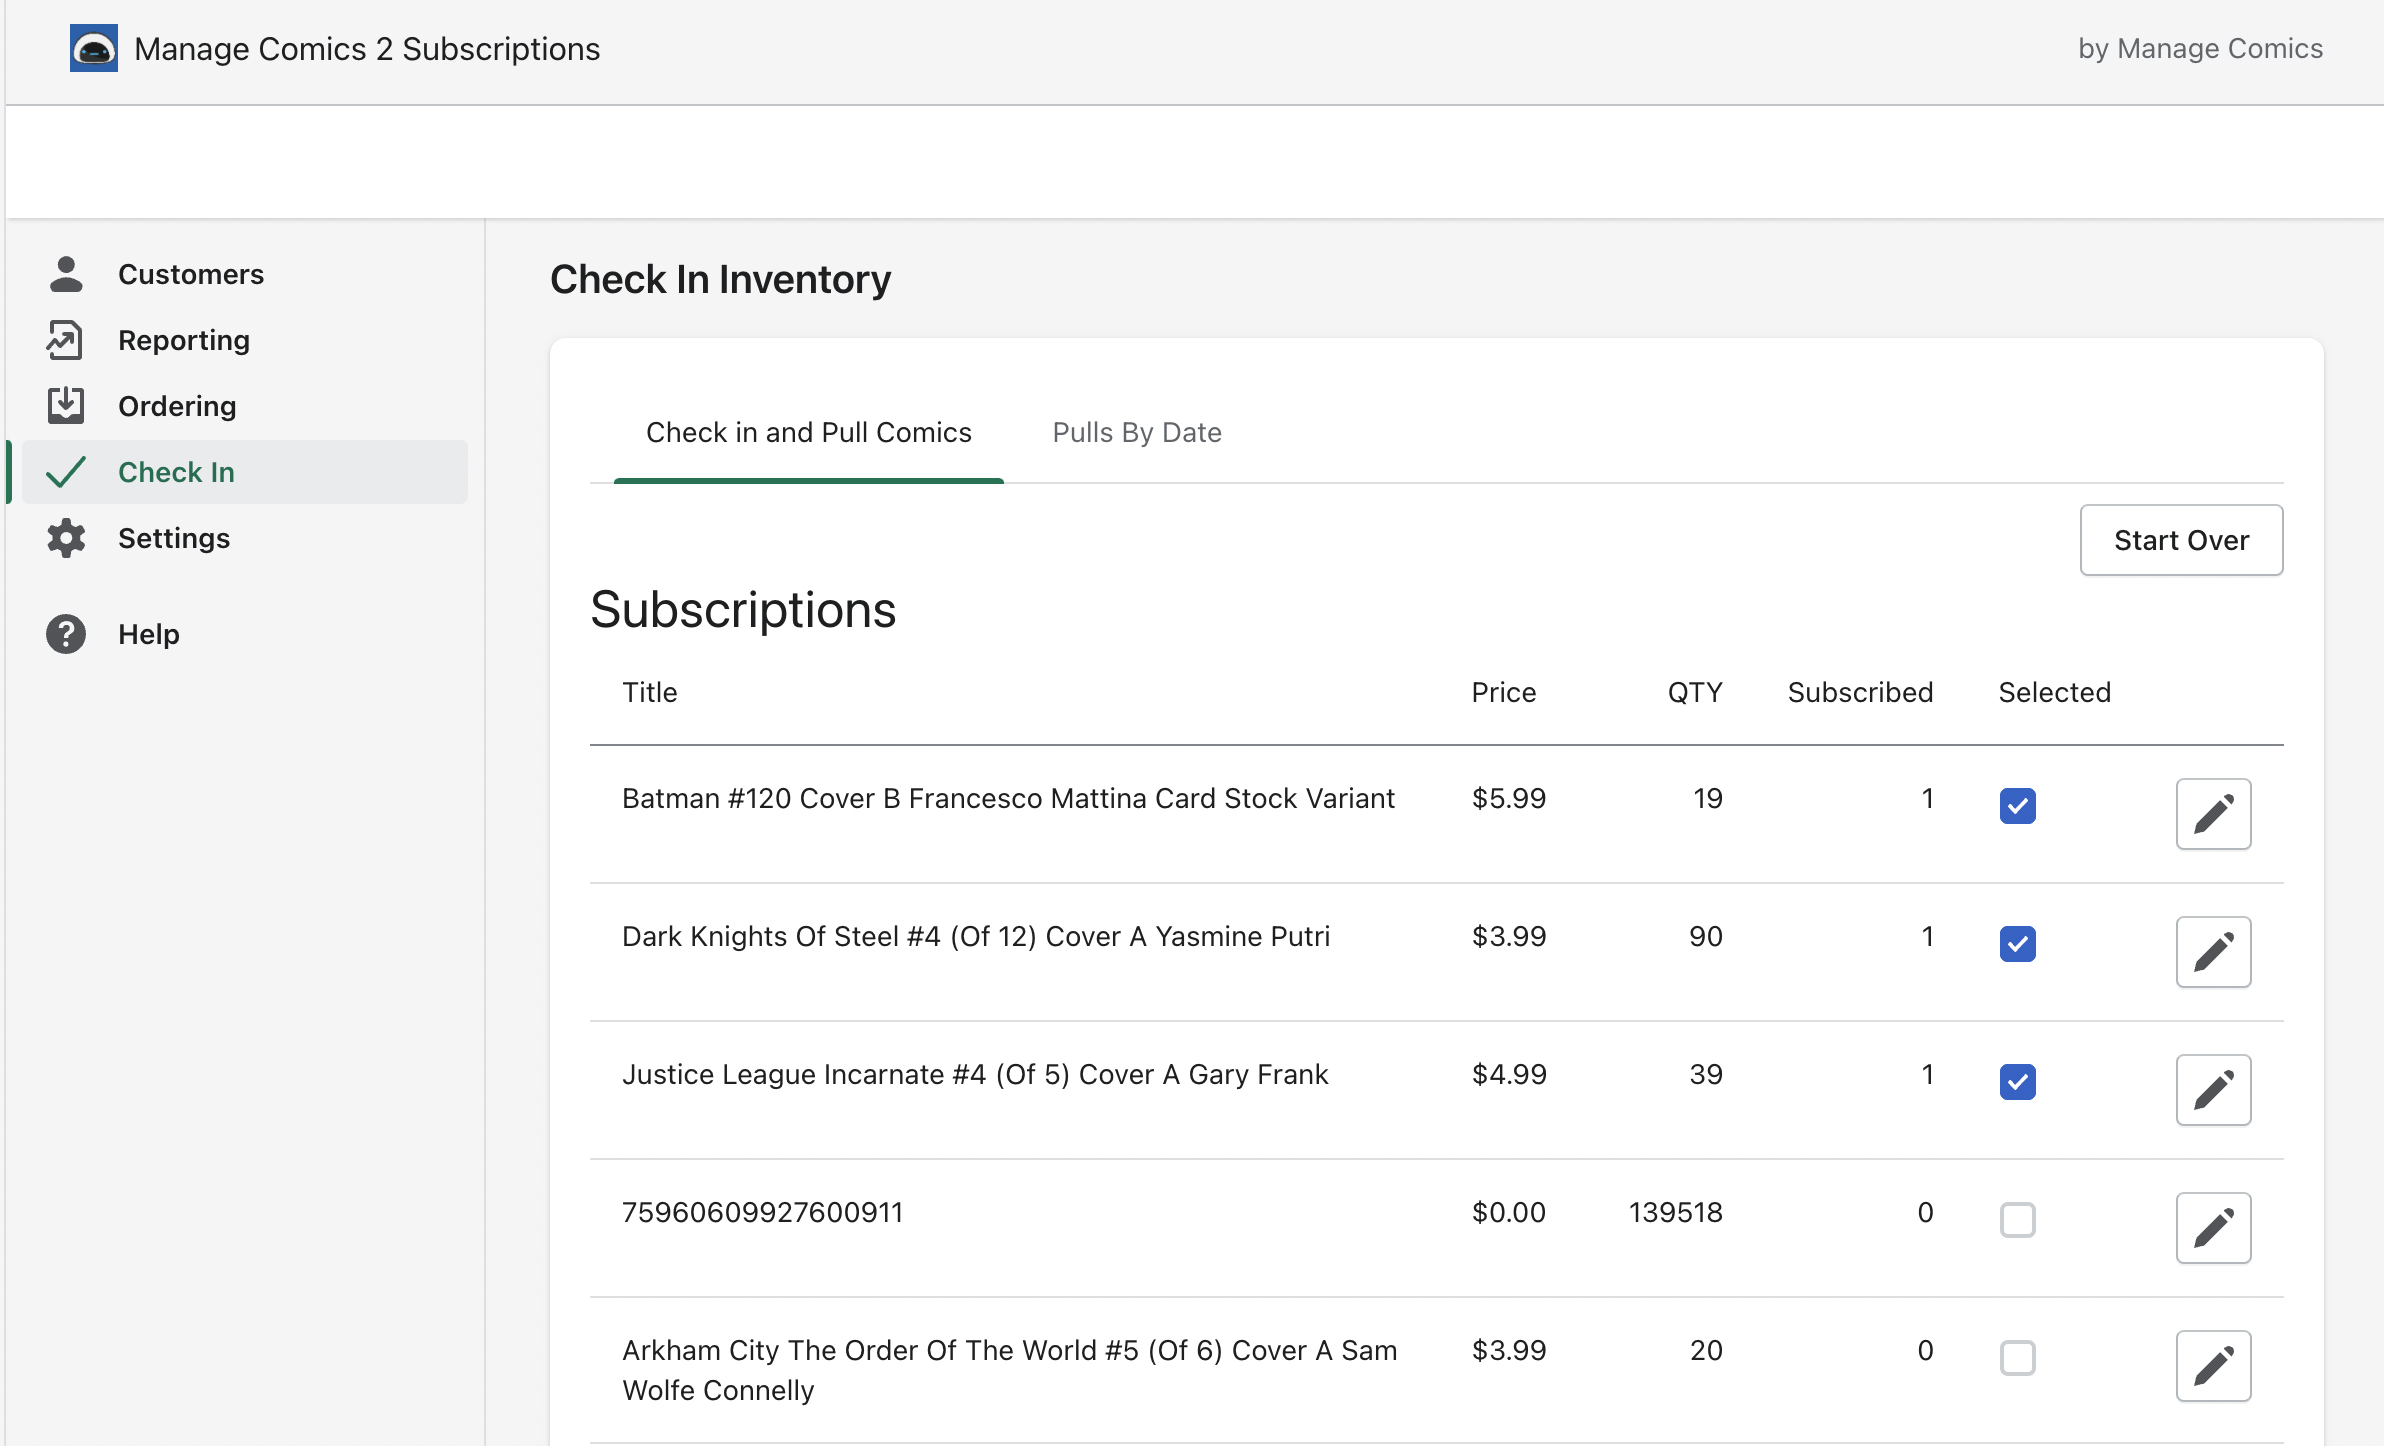The height and width of the screenshot is (1446, 2384).
Task: Check the 75960609927600911 Selected checkbox
Action: pos(2017,1219)
